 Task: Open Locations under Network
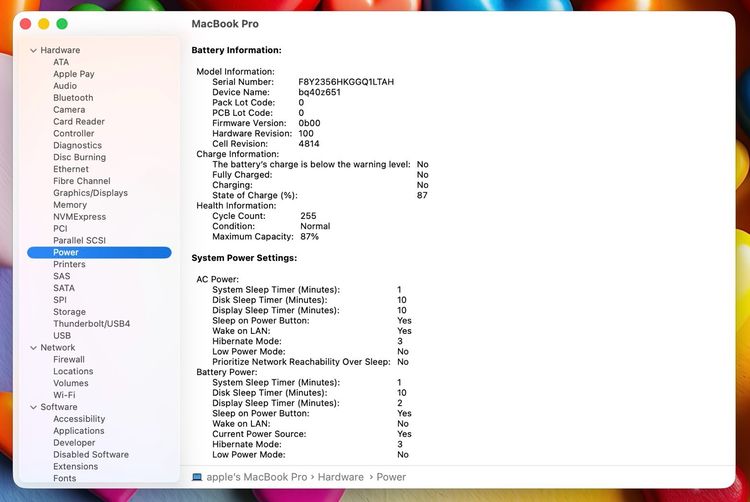tap(73, 371)
